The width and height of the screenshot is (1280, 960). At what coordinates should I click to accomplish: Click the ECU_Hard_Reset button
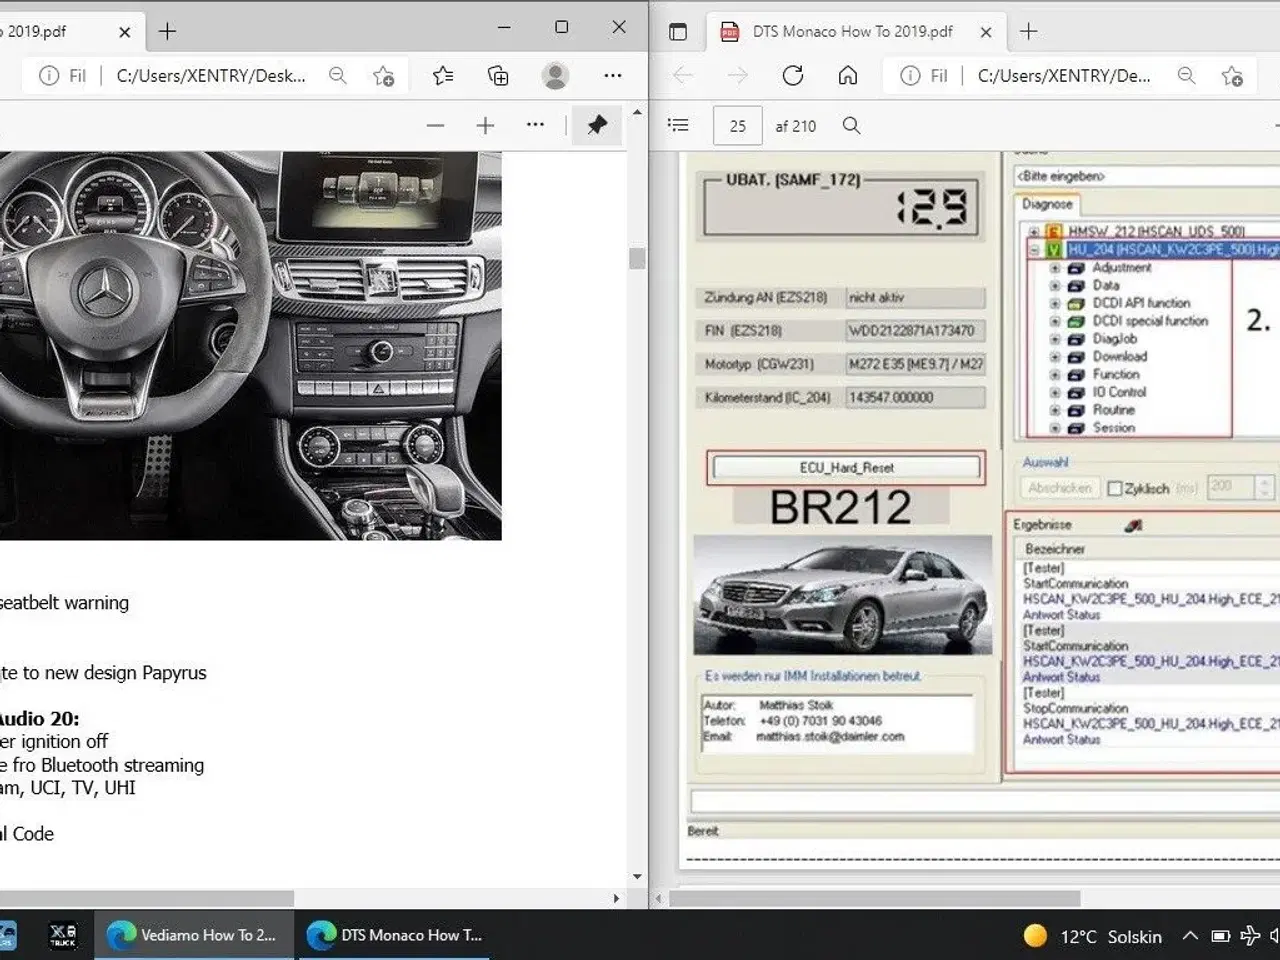click(x=846, y=468)
